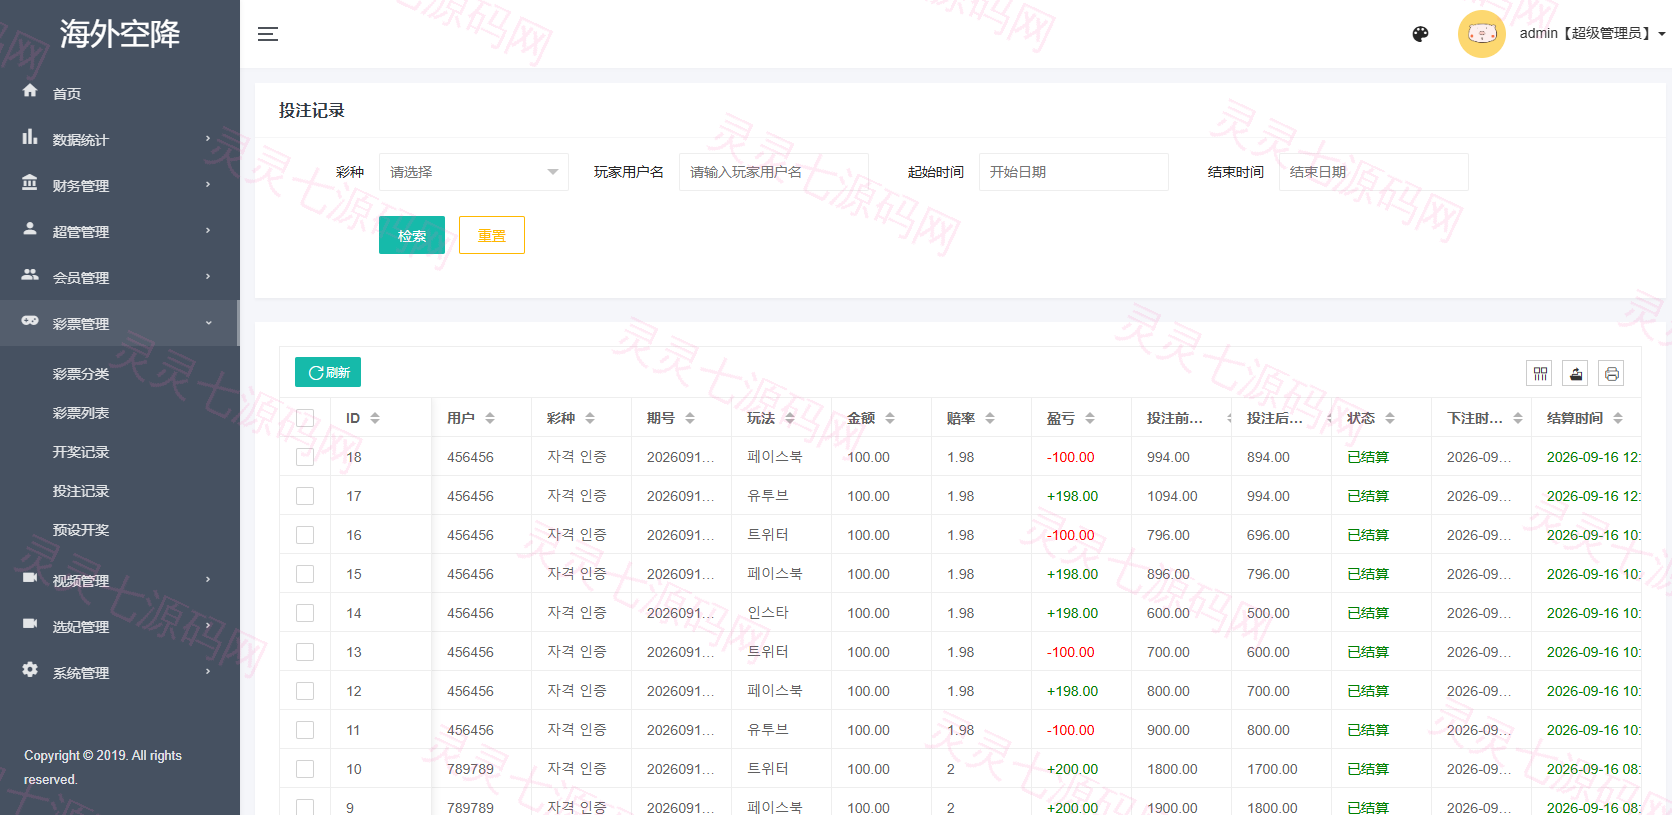Click the admin avatar image
The height and width of the screenshot is (815, 1672).
[x=1482, y=34]
